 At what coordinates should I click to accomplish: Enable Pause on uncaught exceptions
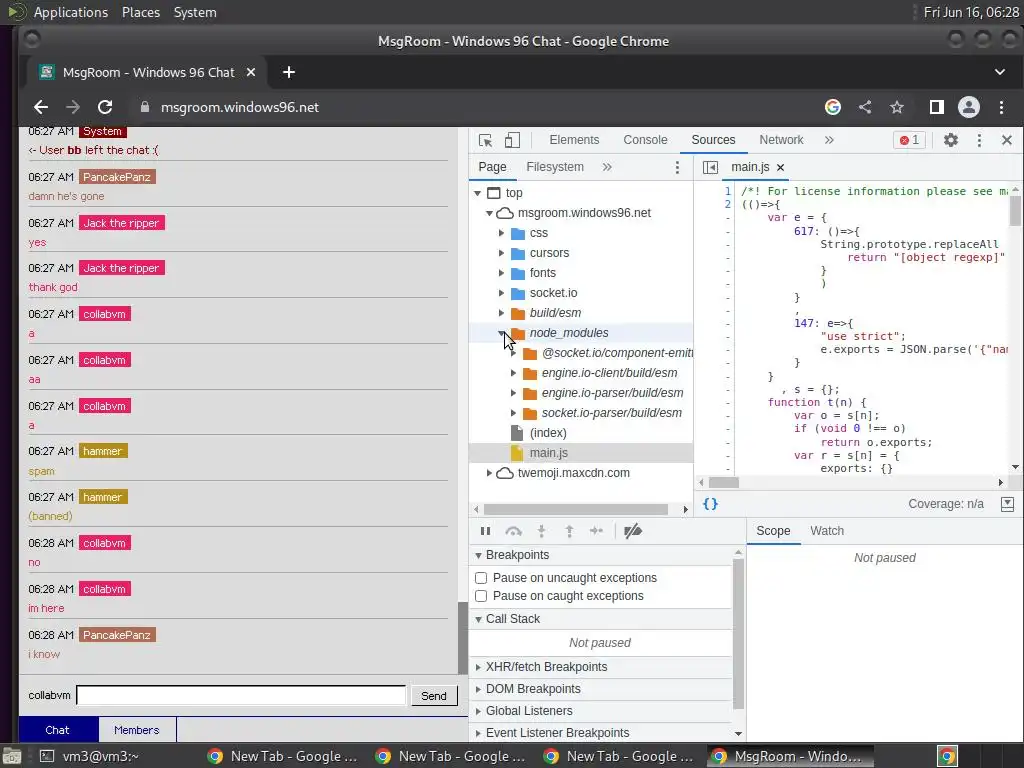(481, 578)
